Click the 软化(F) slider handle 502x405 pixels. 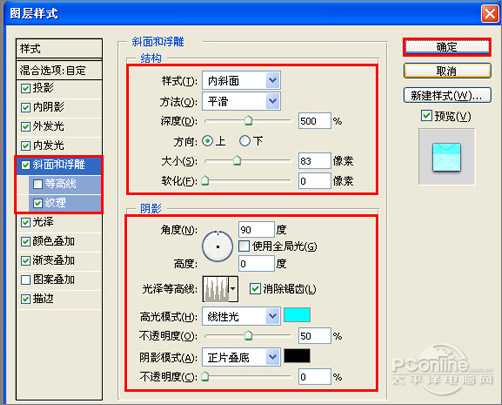[x=205, y=181]
